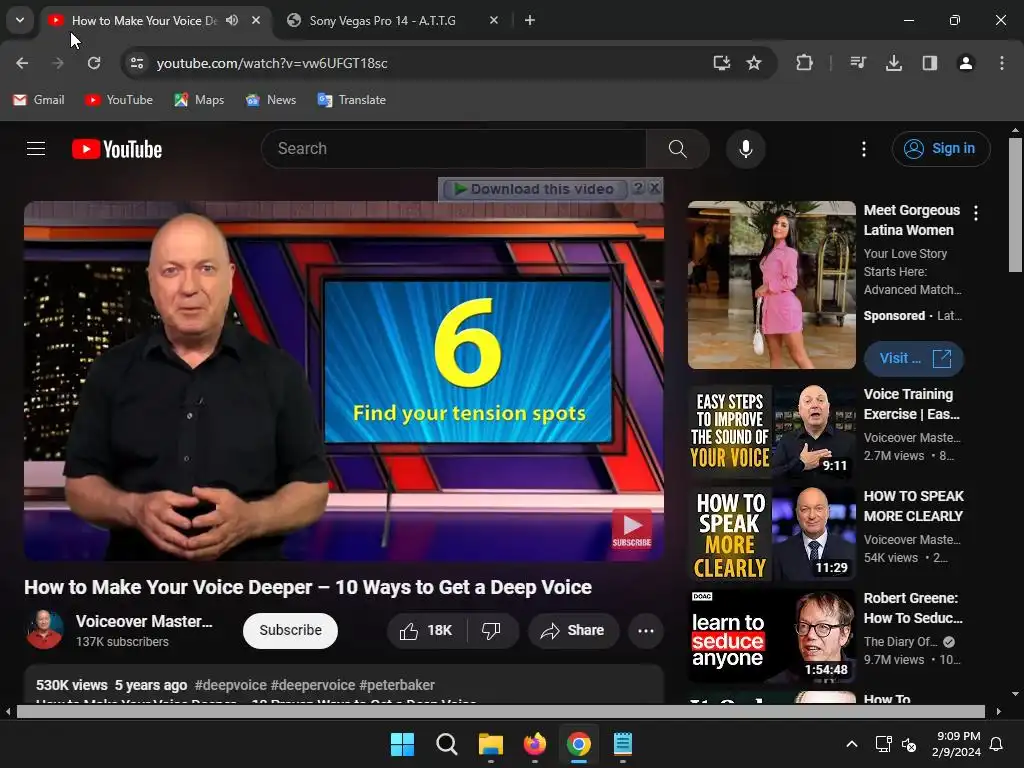The image size is (1024, 768).
Task: Open Voice Training Exercise video title
Action: click(x=911, y=404)
